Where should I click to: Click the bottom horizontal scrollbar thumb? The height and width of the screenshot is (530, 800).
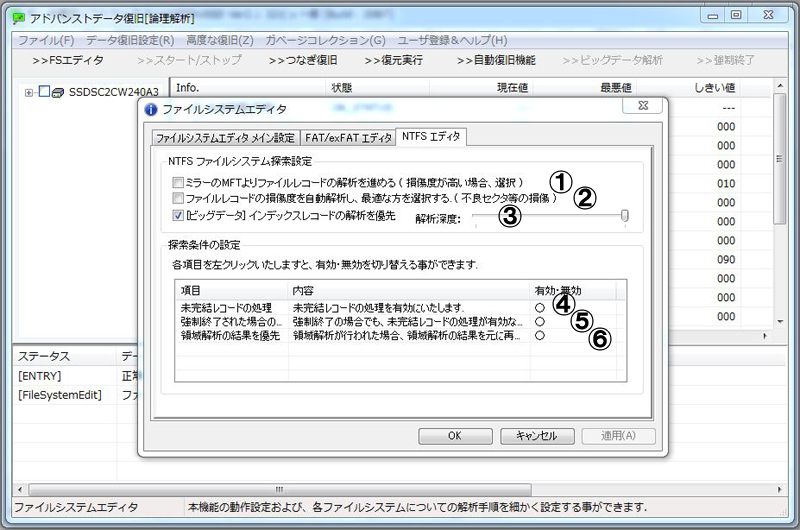tap(280, 490)
